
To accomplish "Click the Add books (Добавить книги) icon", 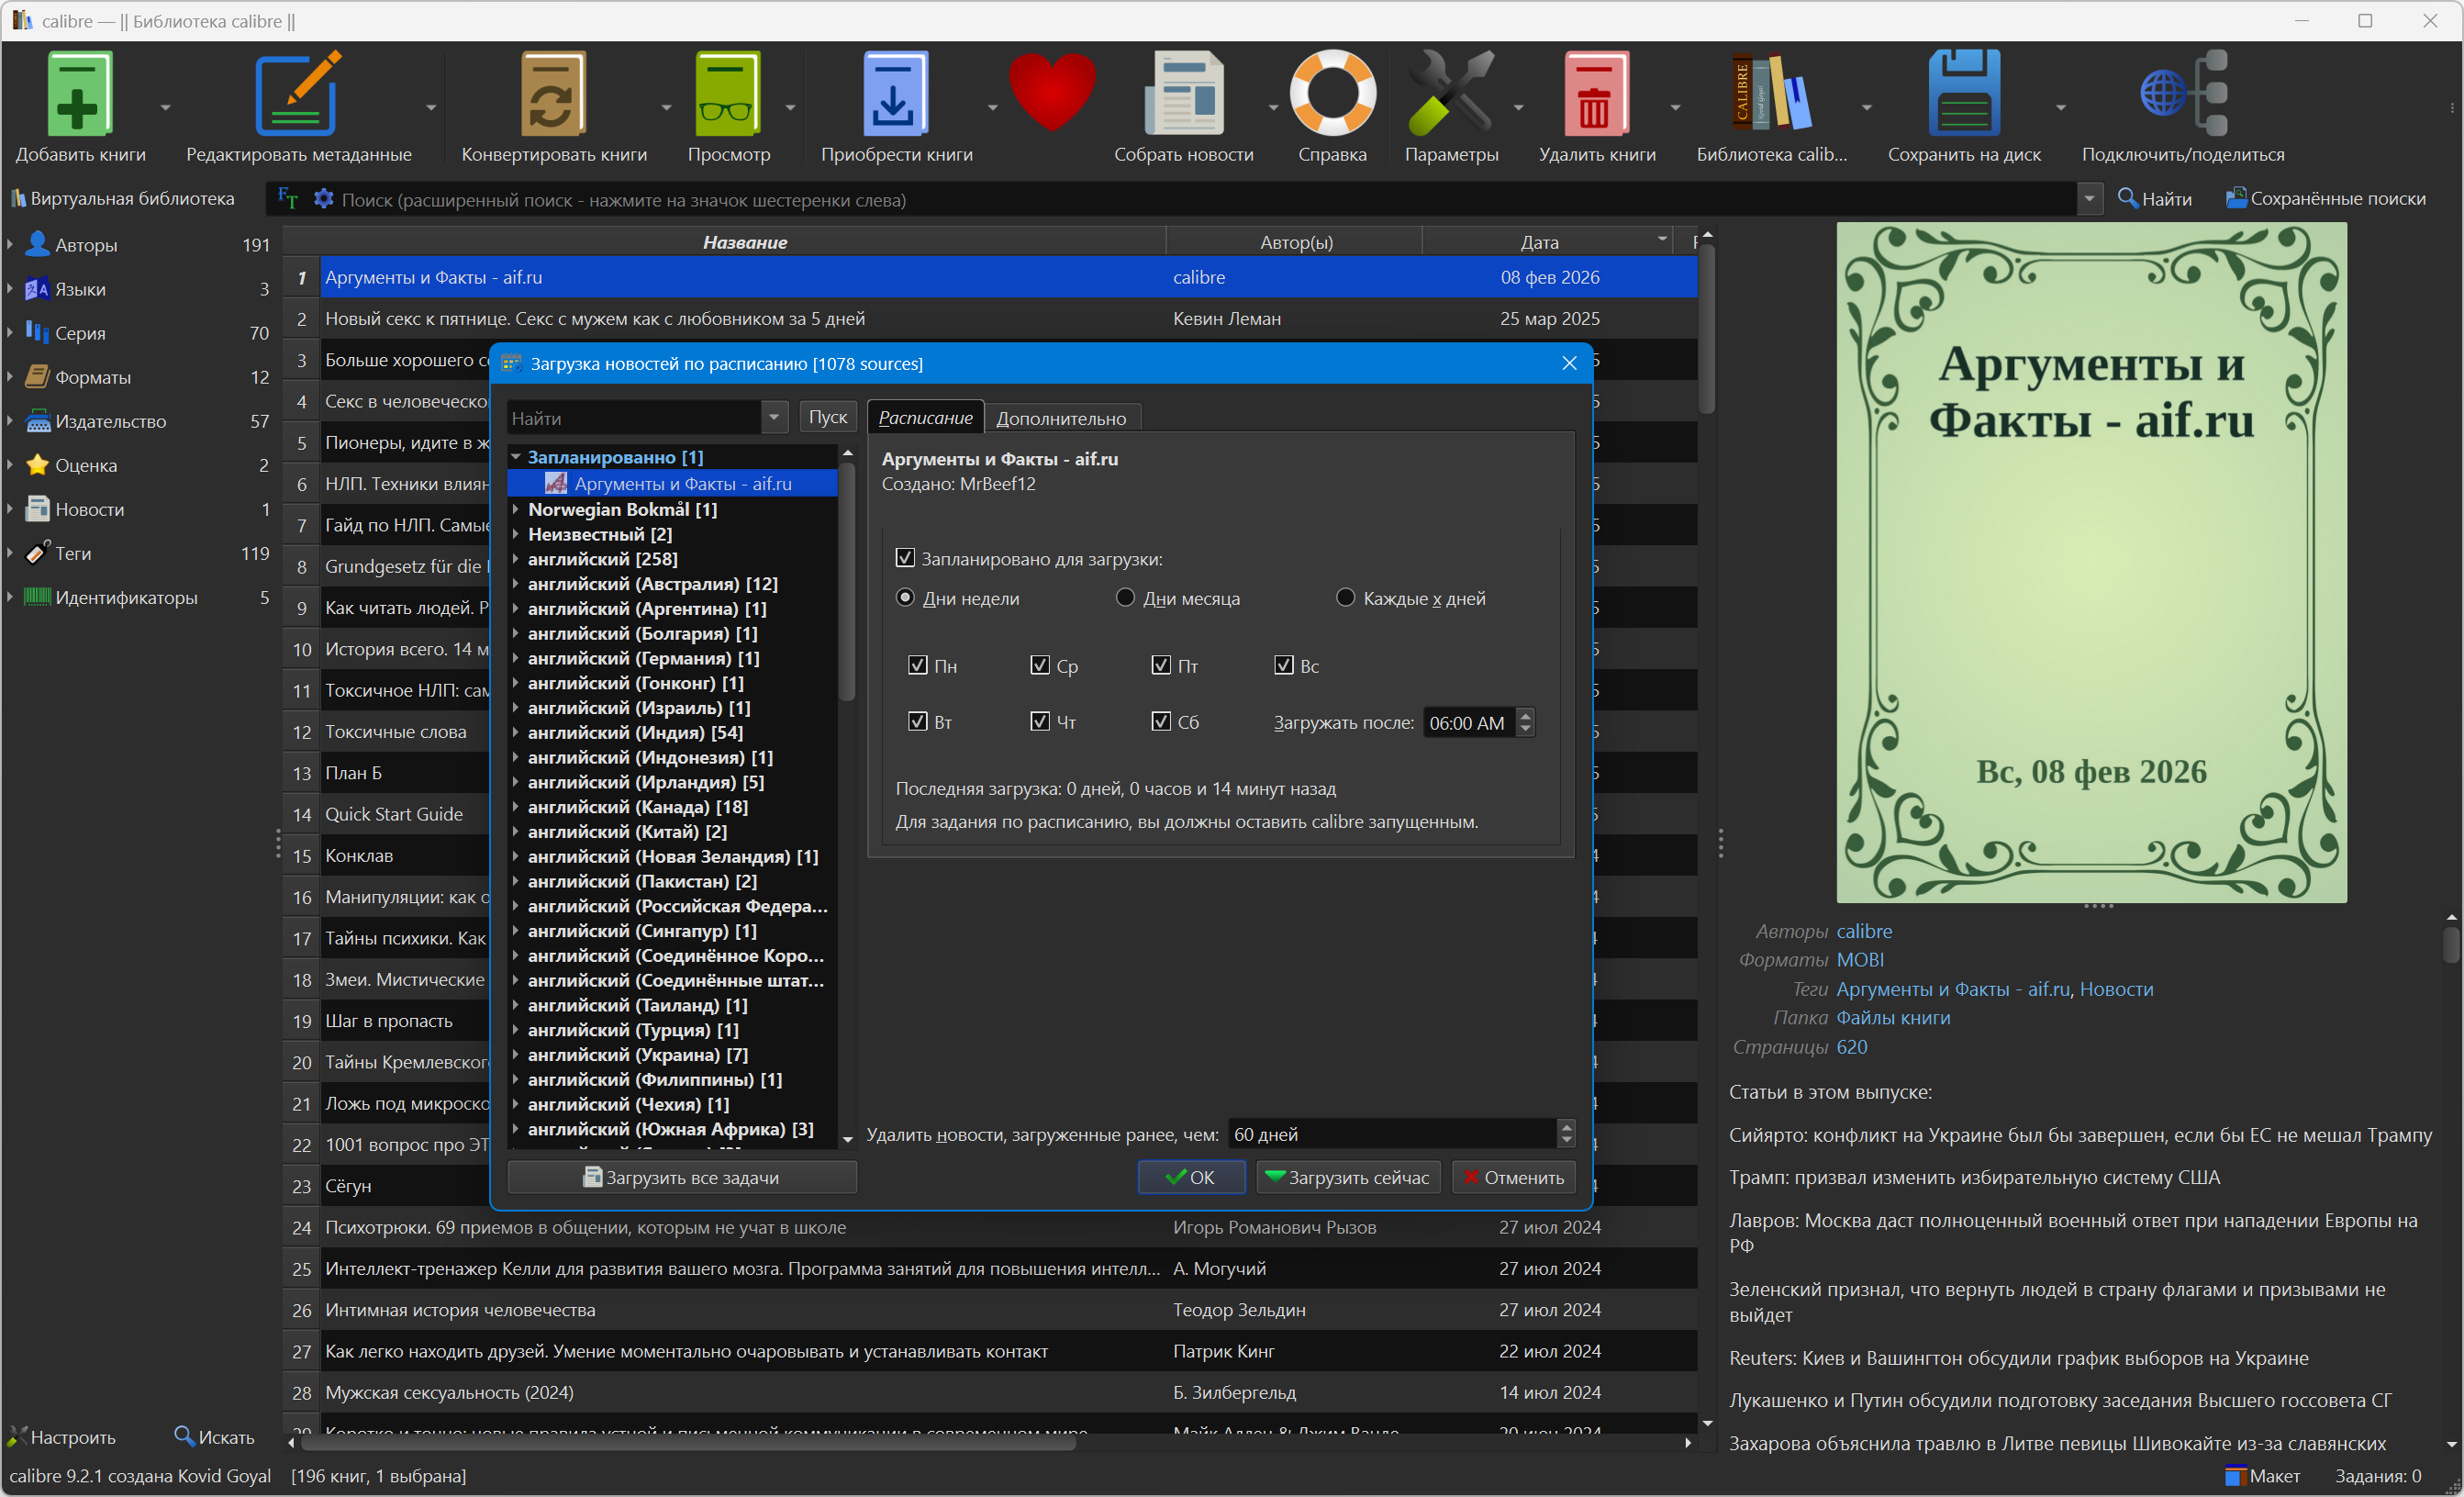I will [x=79, y=93].
